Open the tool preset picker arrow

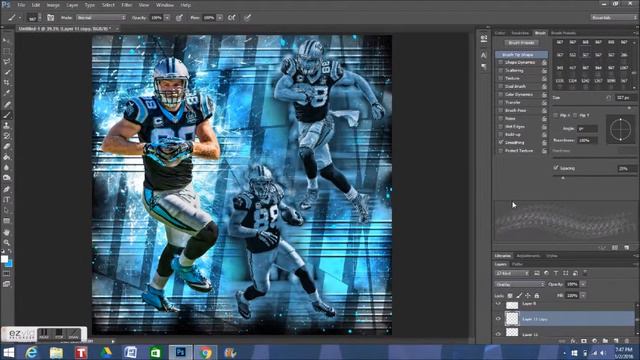click(x=19, y=18)
